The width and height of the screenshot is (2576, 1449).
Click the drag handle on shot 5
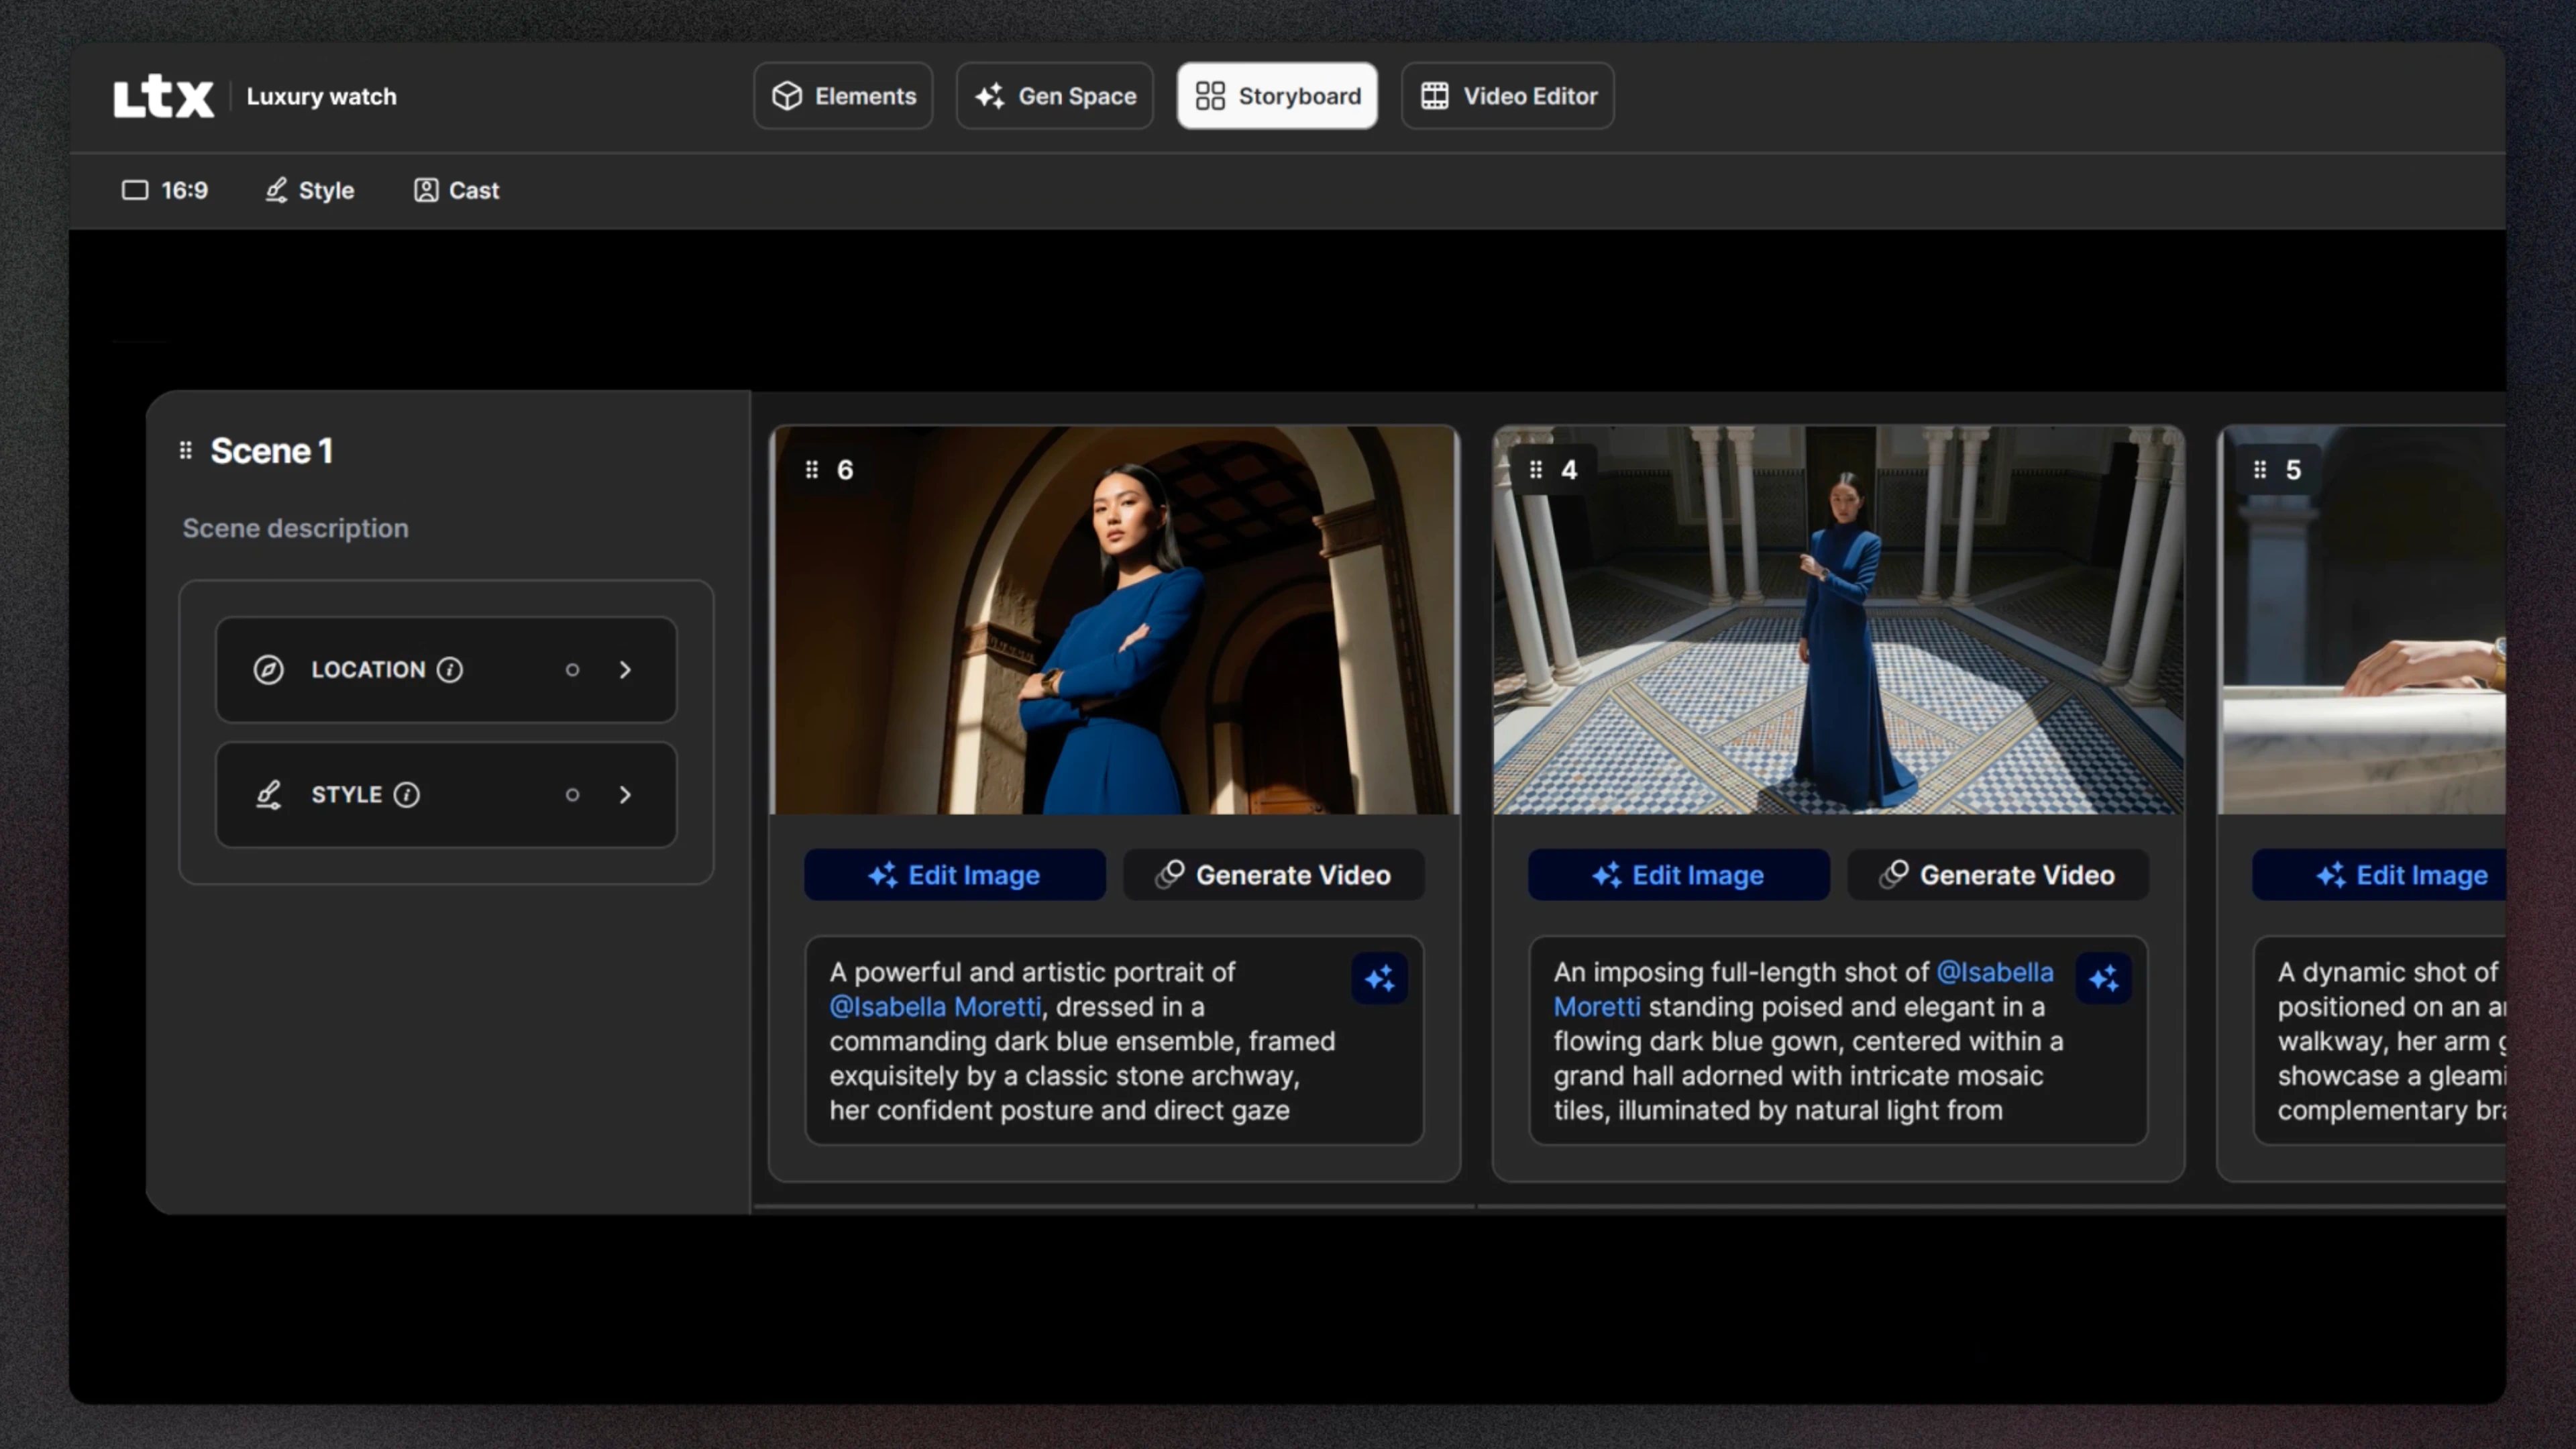pos(2260,470)
